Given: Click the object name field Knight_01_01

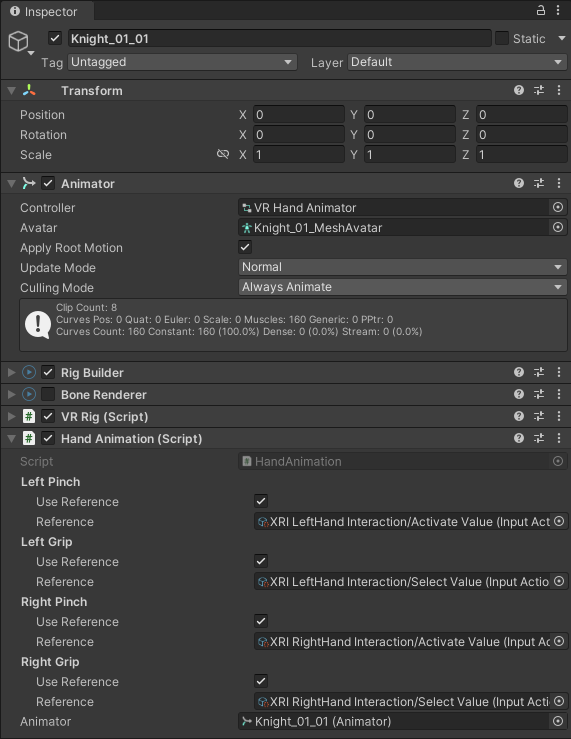Looking at the screenshot, I should pyautogui.click(x=280, y=39).
